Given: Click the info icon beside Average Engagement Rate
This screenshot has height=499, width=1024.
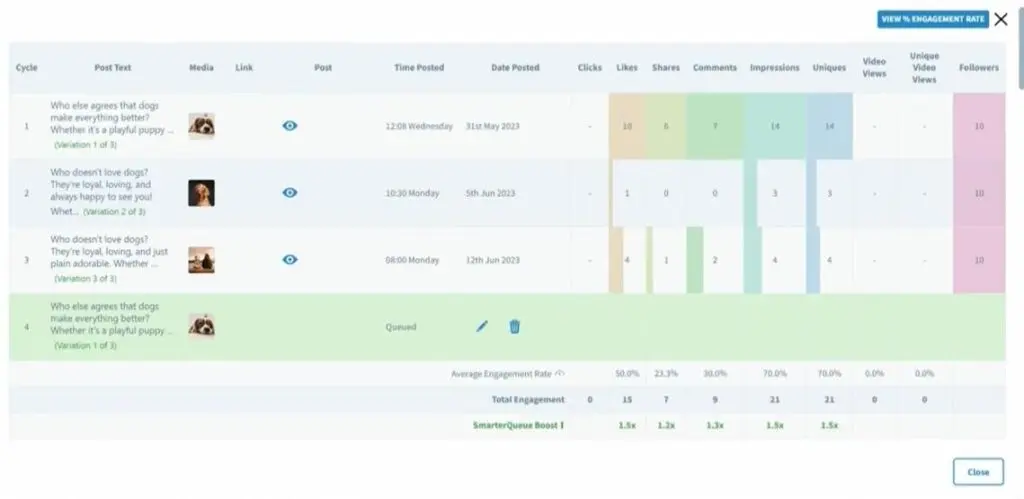Looking at the screenshot, I should 560,373.
